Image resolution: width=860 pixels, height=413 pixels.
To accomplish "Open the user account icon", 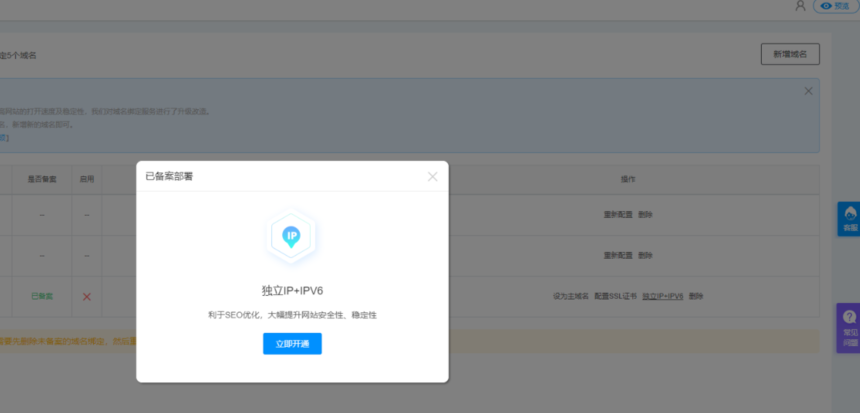I will [x=801, y=5].
